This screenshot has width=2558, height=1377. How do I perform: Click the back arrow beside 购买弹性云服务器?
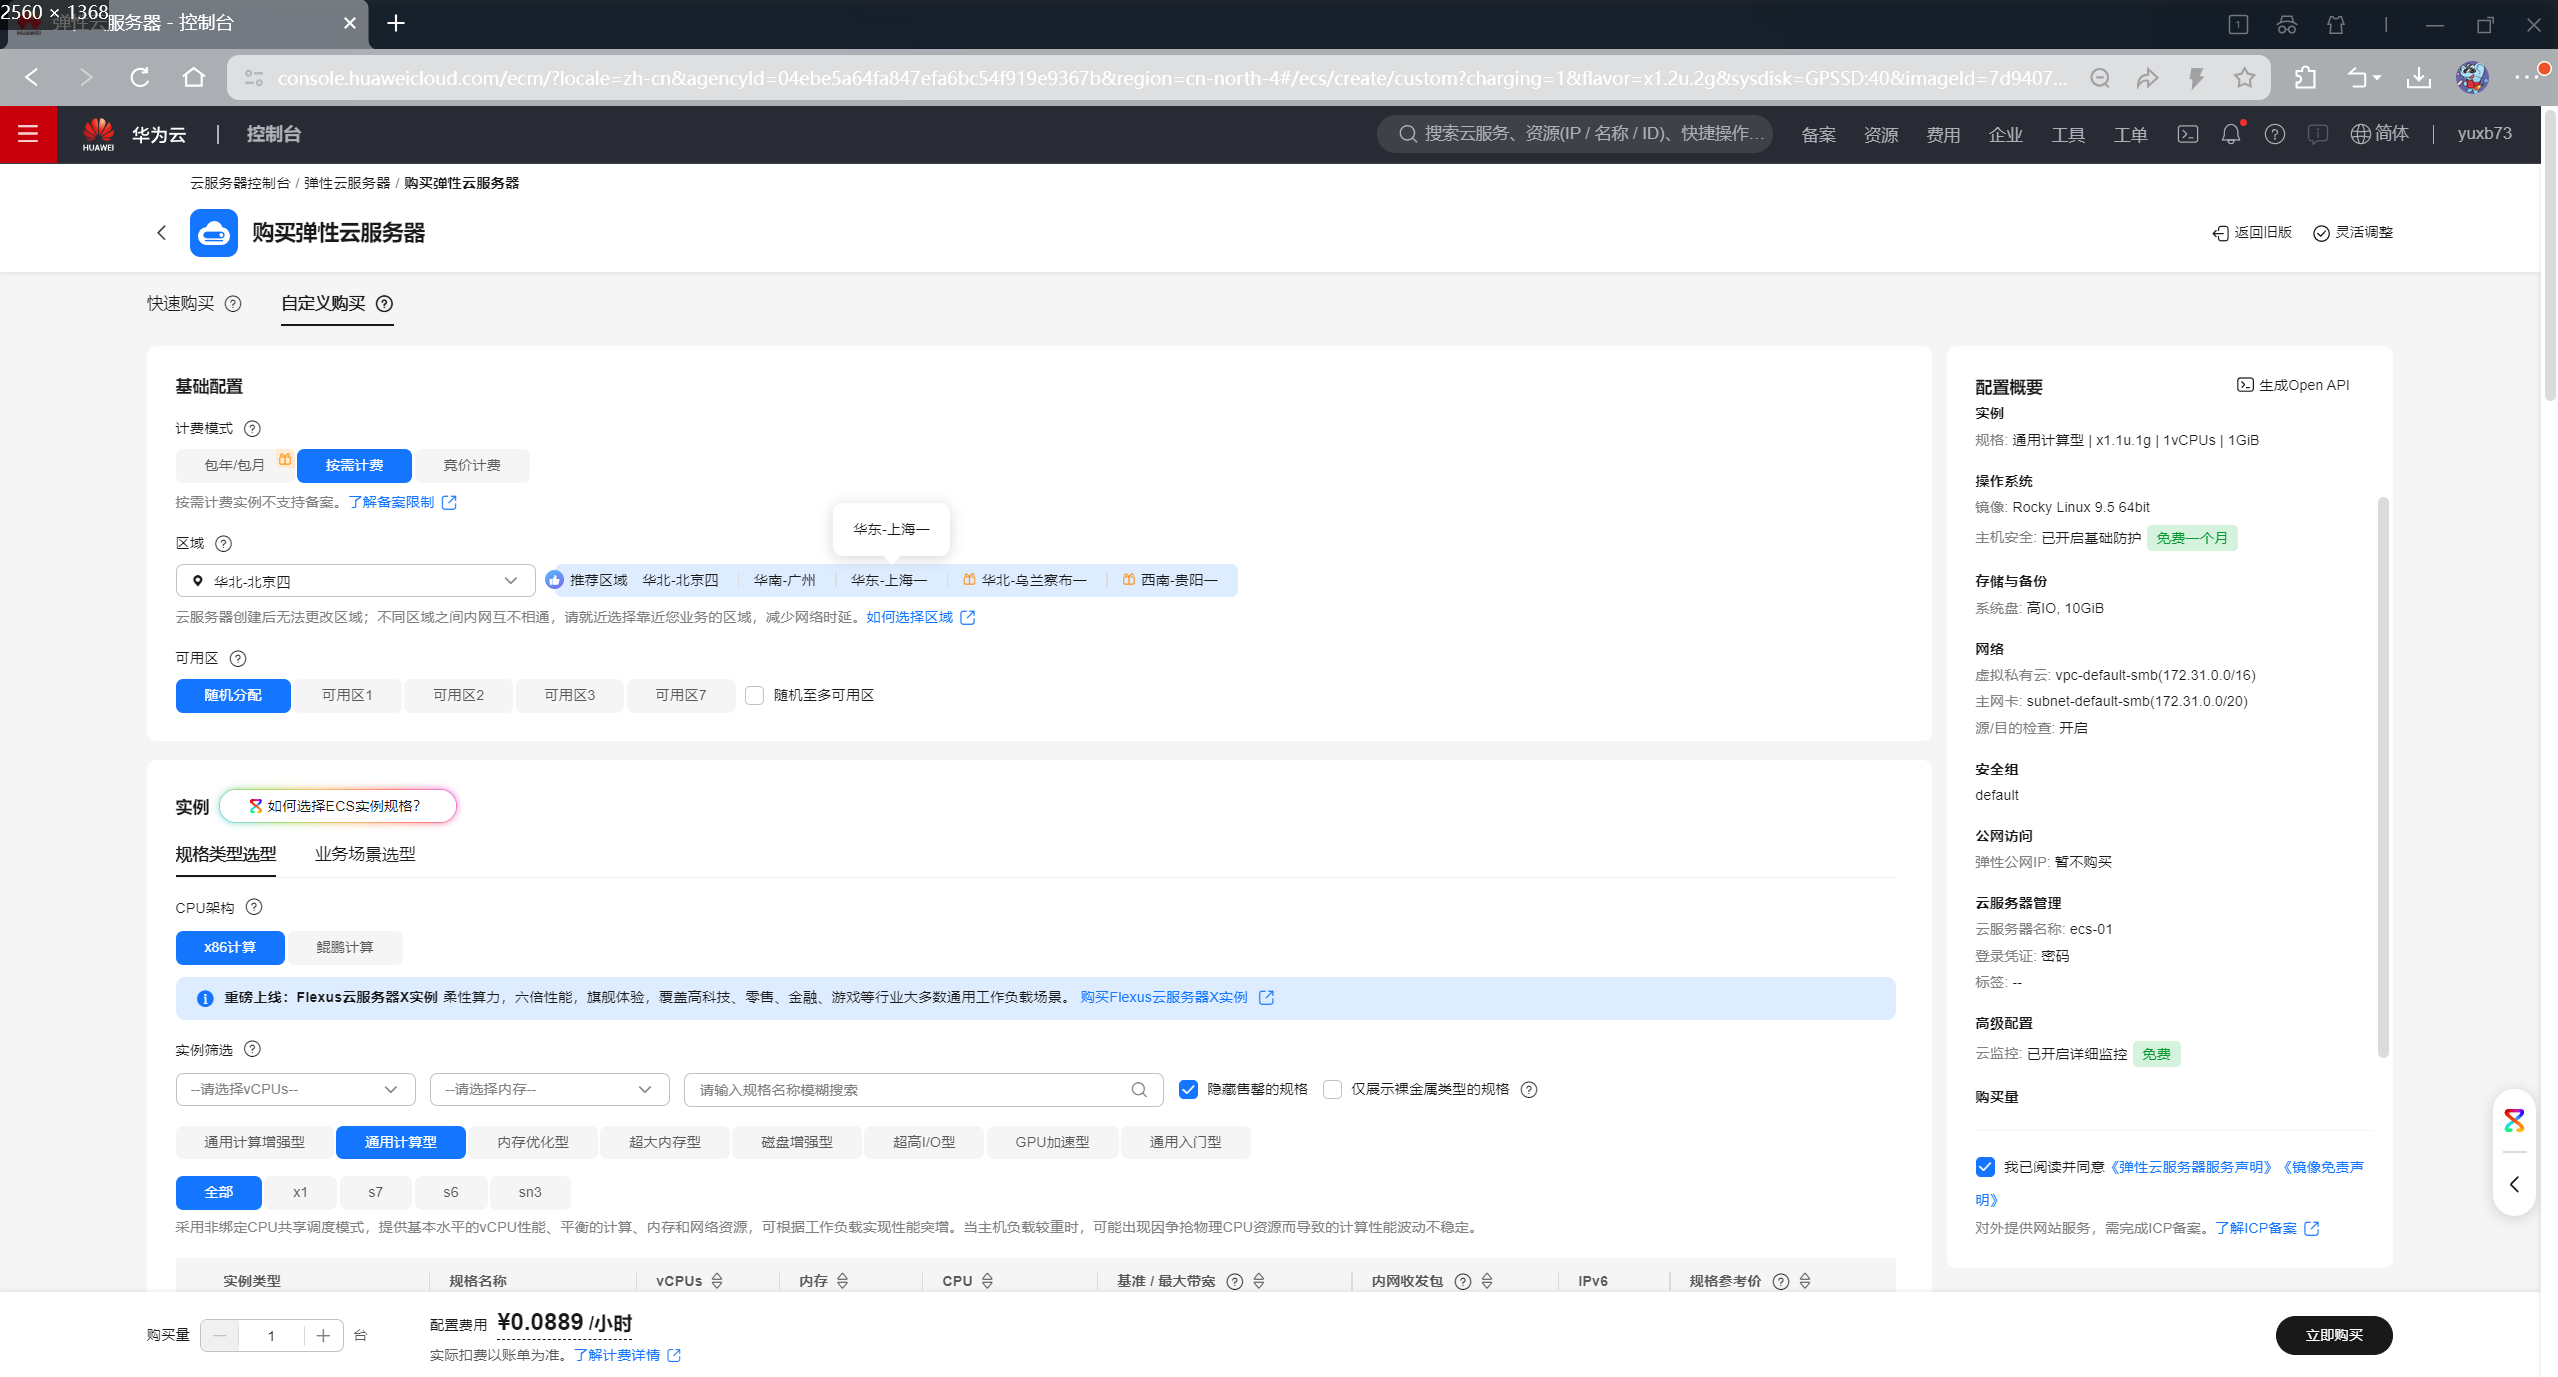click(162, 233)
